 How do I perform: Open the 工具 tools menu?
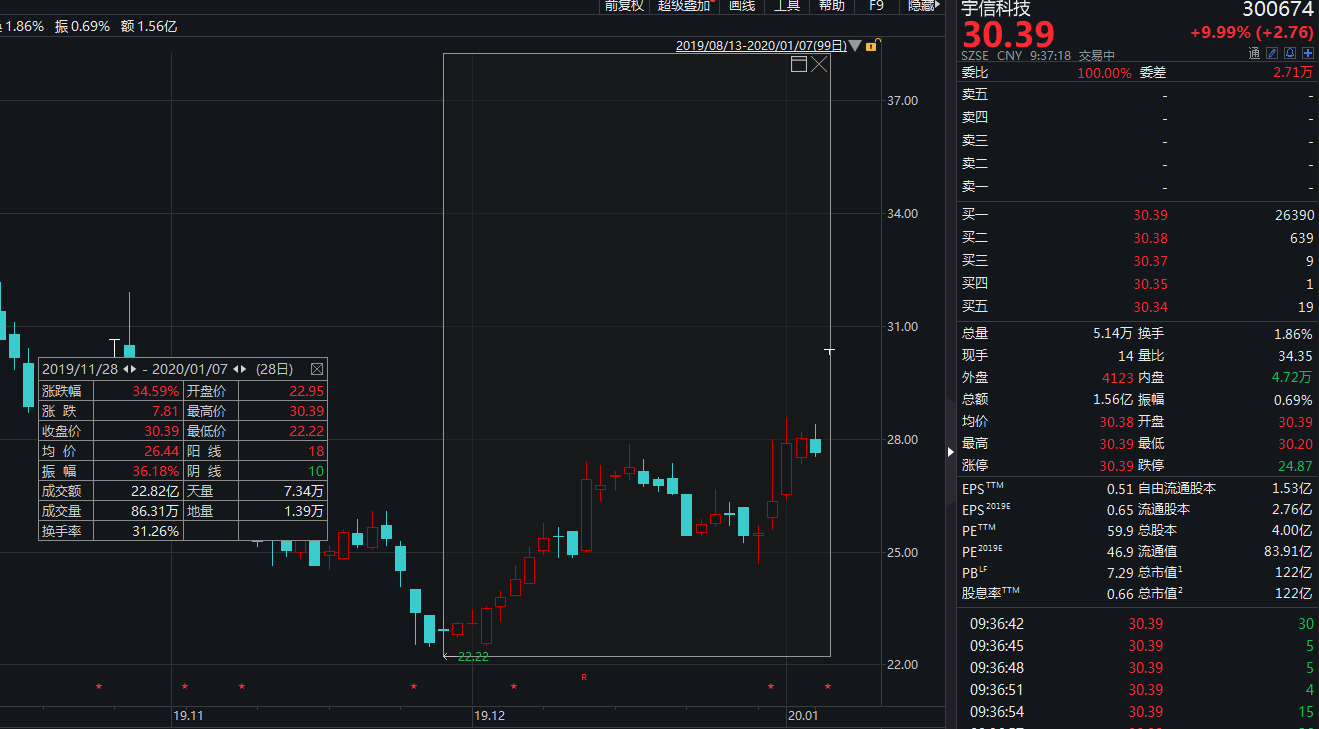787,6
